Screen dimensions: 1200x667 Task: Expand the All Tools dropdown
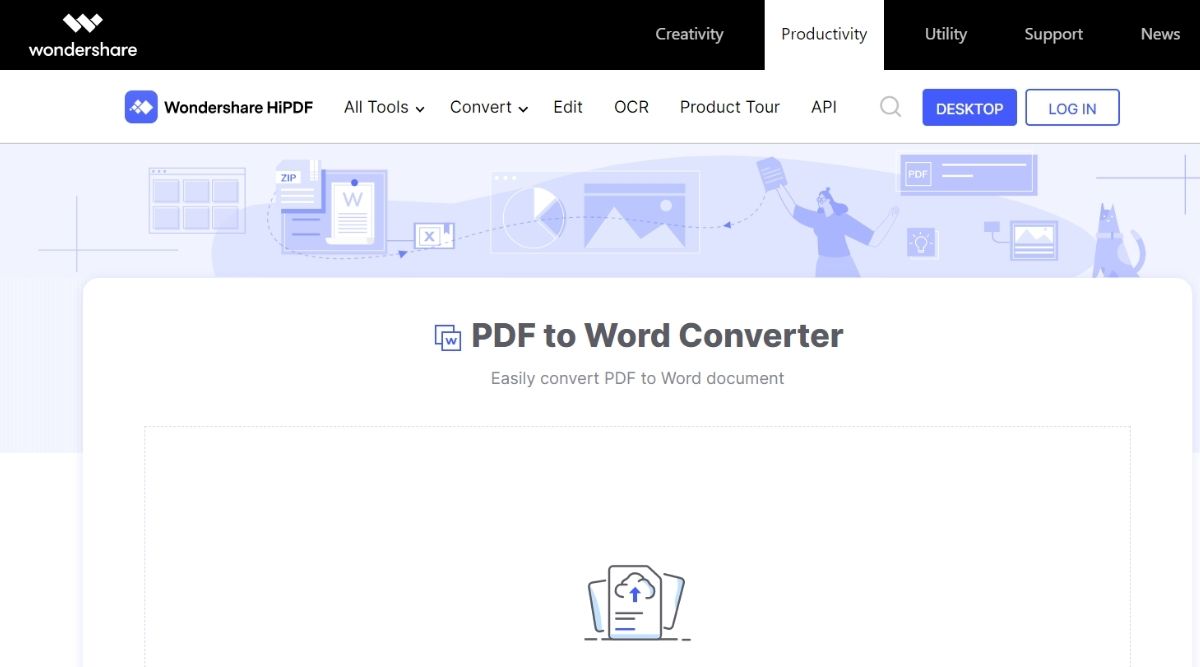pos(383,107)
